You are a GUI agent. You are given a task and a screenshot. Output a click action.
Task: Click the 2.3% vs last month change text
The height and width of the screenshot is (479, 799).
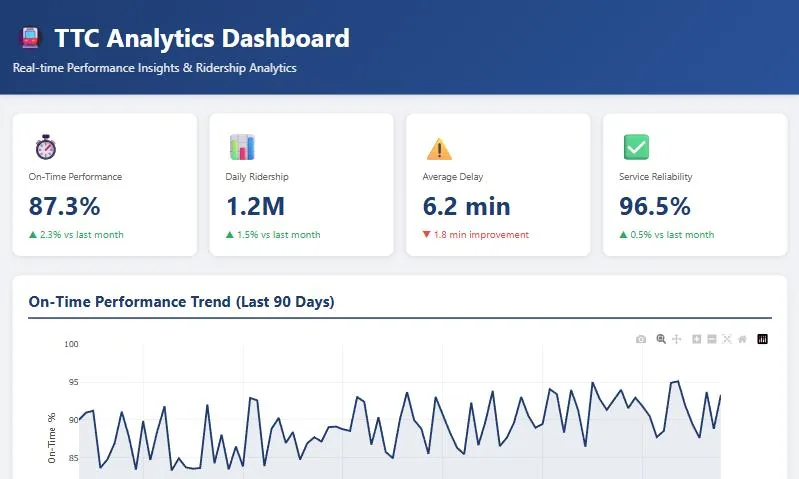pos(76,235)
